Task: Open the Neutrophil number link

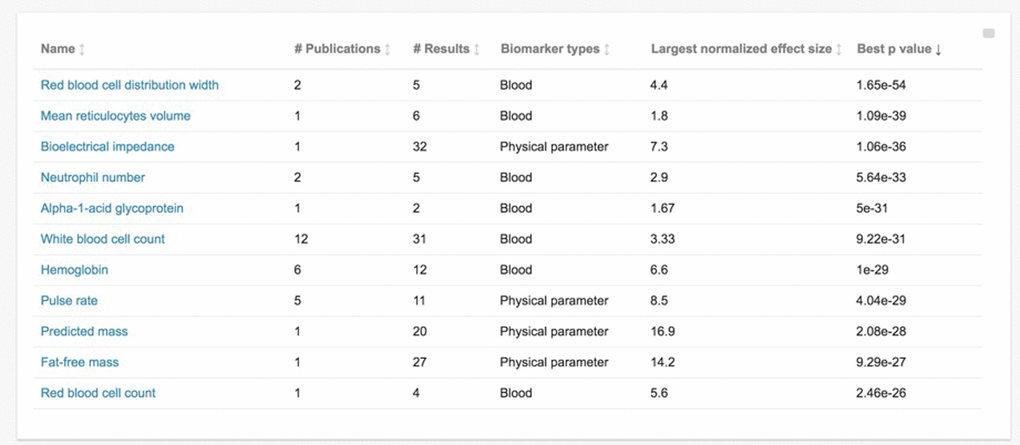Action: click(92, 178)
